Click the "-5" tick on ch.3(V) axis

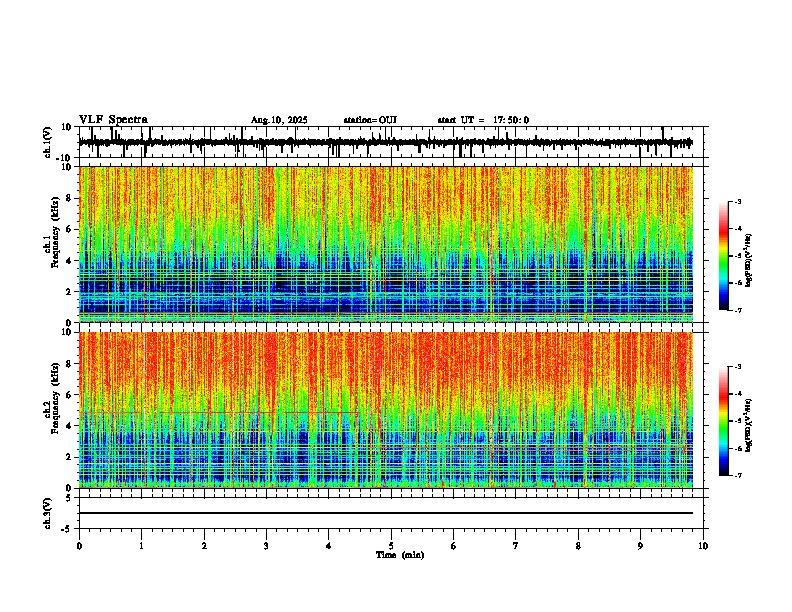(68, 529)
